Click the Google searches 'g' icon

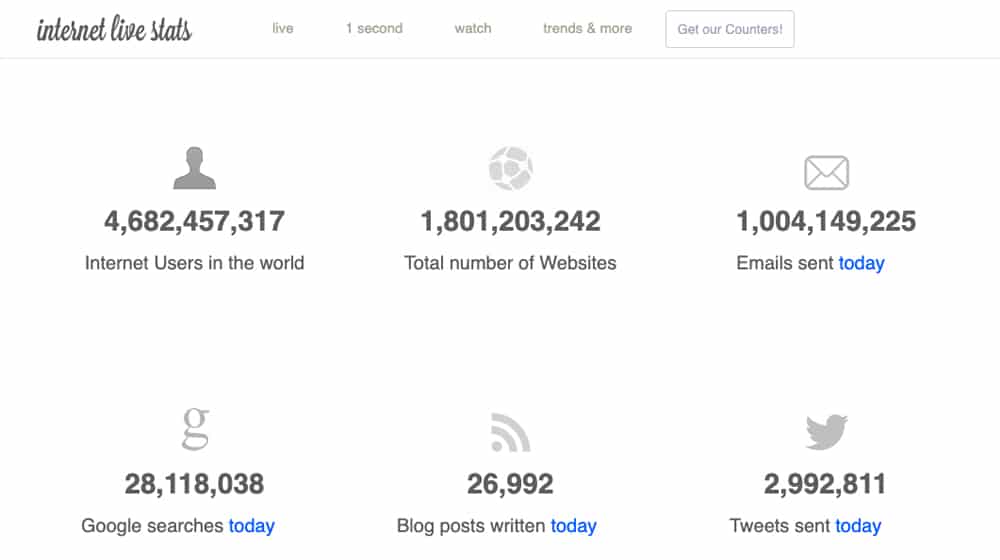point(195,429)
